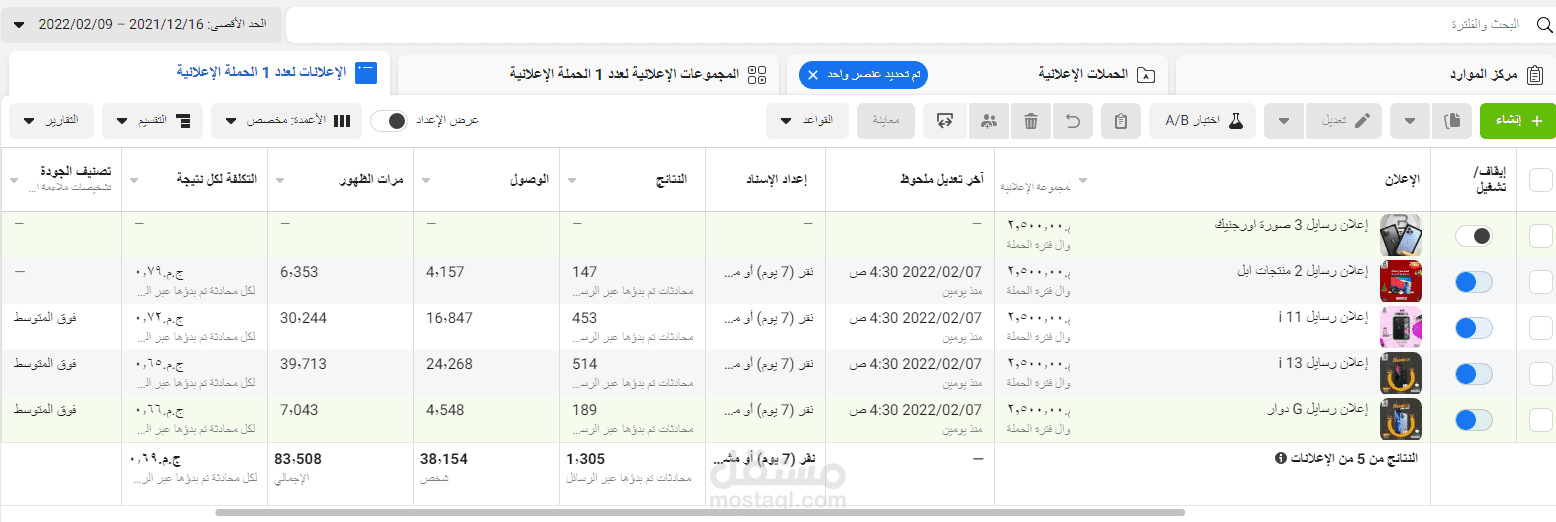The image size is (1556, 522).
Task: Click the undo arrow icon
Action: [1073, 121]
